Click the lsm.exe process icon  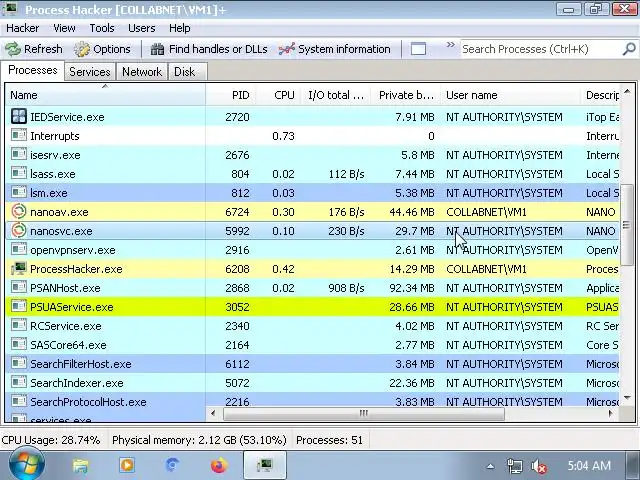19,192
